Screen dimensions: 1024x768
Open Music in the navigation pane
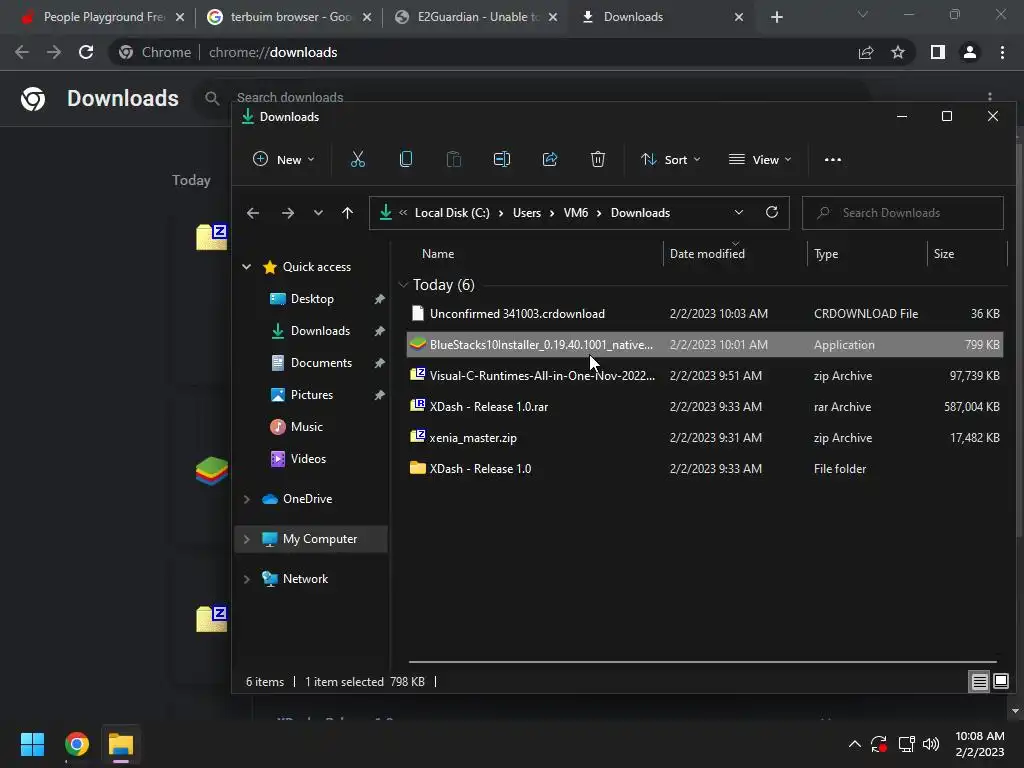[x=306, y=426]
